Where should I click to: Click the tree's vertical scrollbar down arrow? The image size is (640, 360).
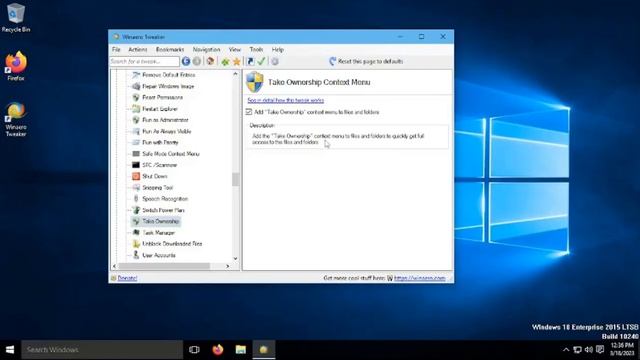[x=235, y=258]
